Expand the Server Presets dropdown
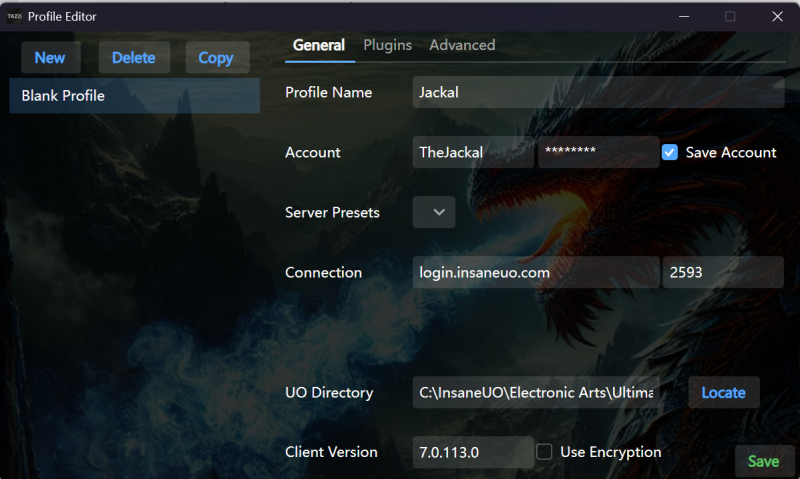 point(434,212)
